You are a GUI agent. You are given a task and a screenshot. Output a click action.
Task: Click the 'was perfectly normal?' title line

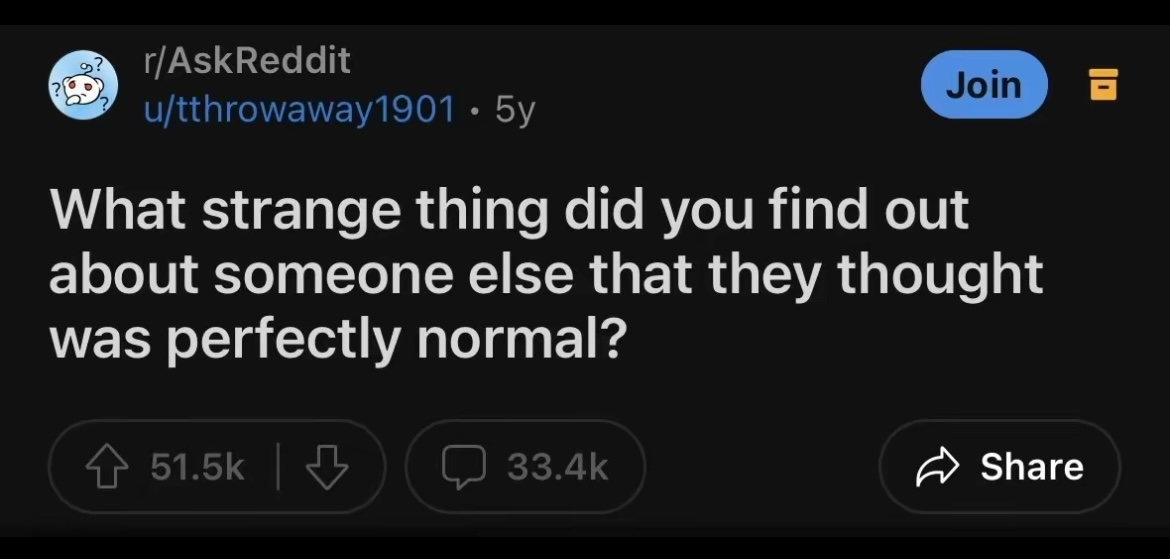(x=337, y=341)
